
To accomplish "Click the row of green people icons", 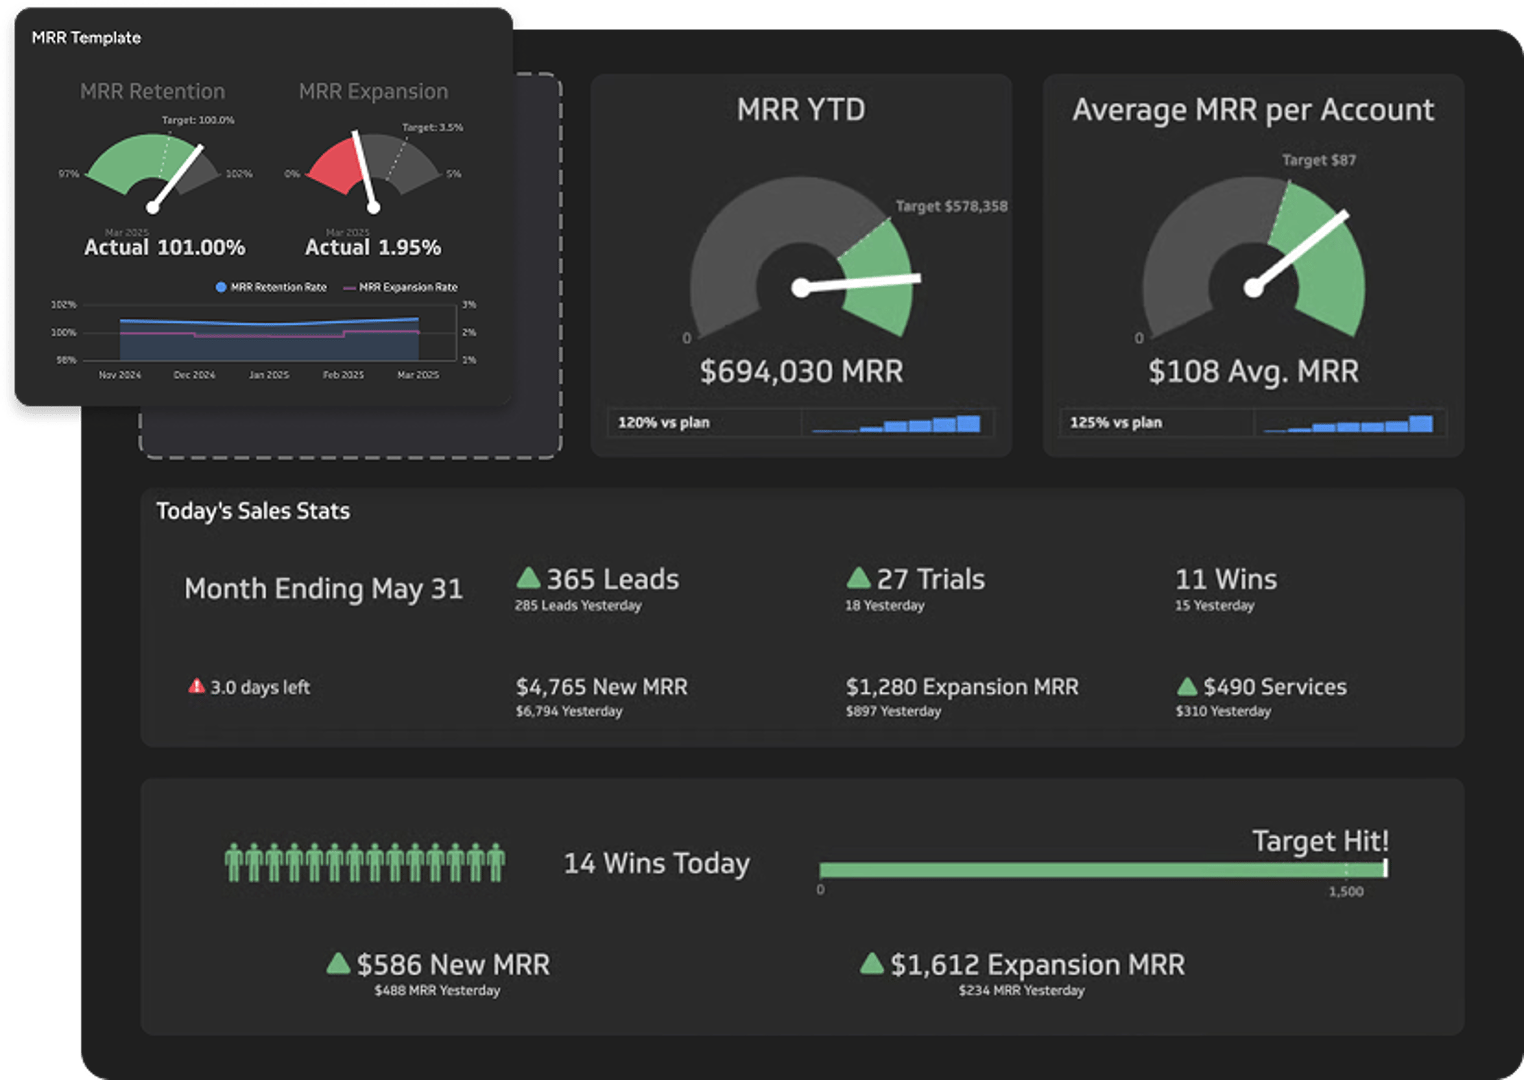I will pos(365,862).
